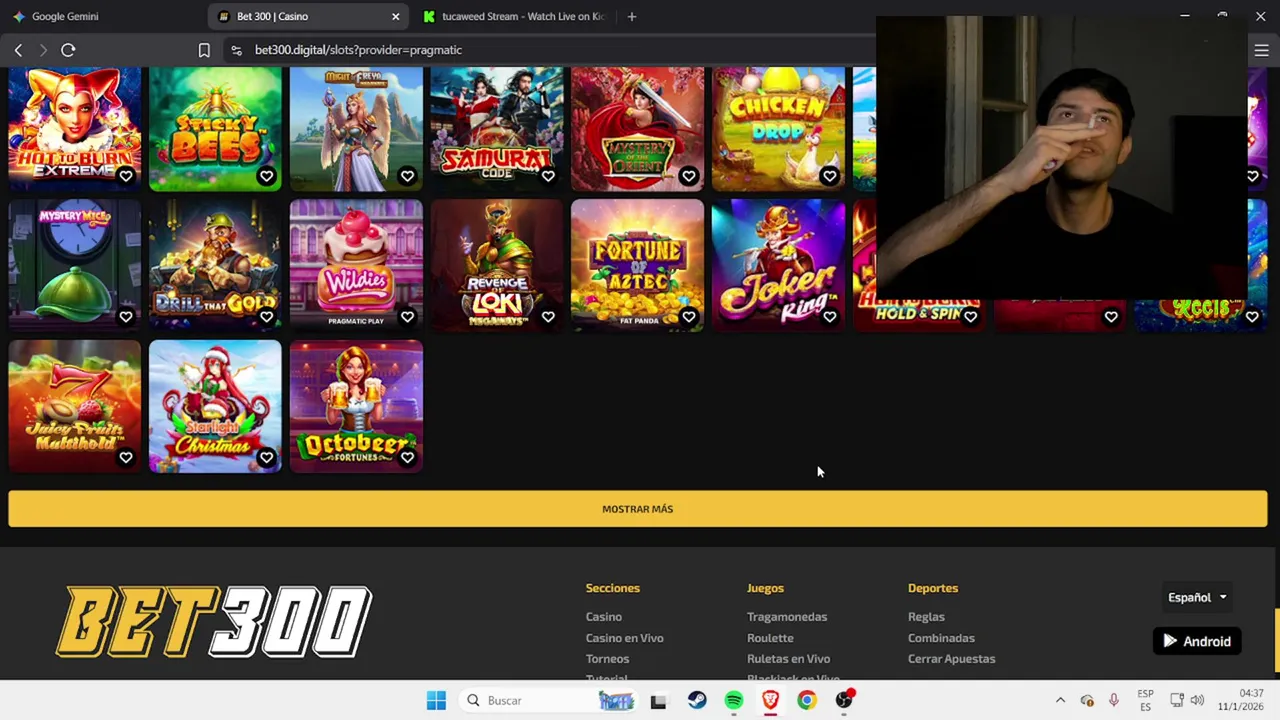Screen dimensions: 1280x720
Task: Toggle favorite heart on Octobeer Fortunes
Action: tap(407, 458)
